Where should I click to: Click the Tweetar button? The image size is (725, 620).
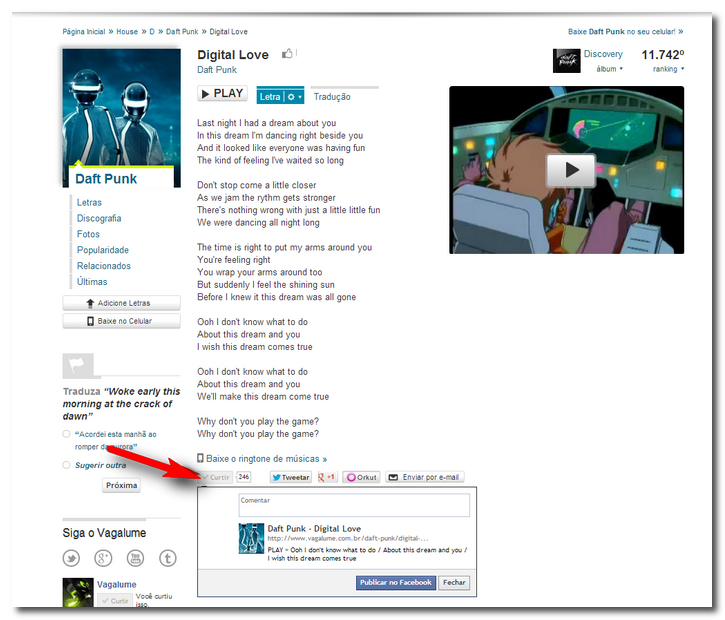click(291, 477)
